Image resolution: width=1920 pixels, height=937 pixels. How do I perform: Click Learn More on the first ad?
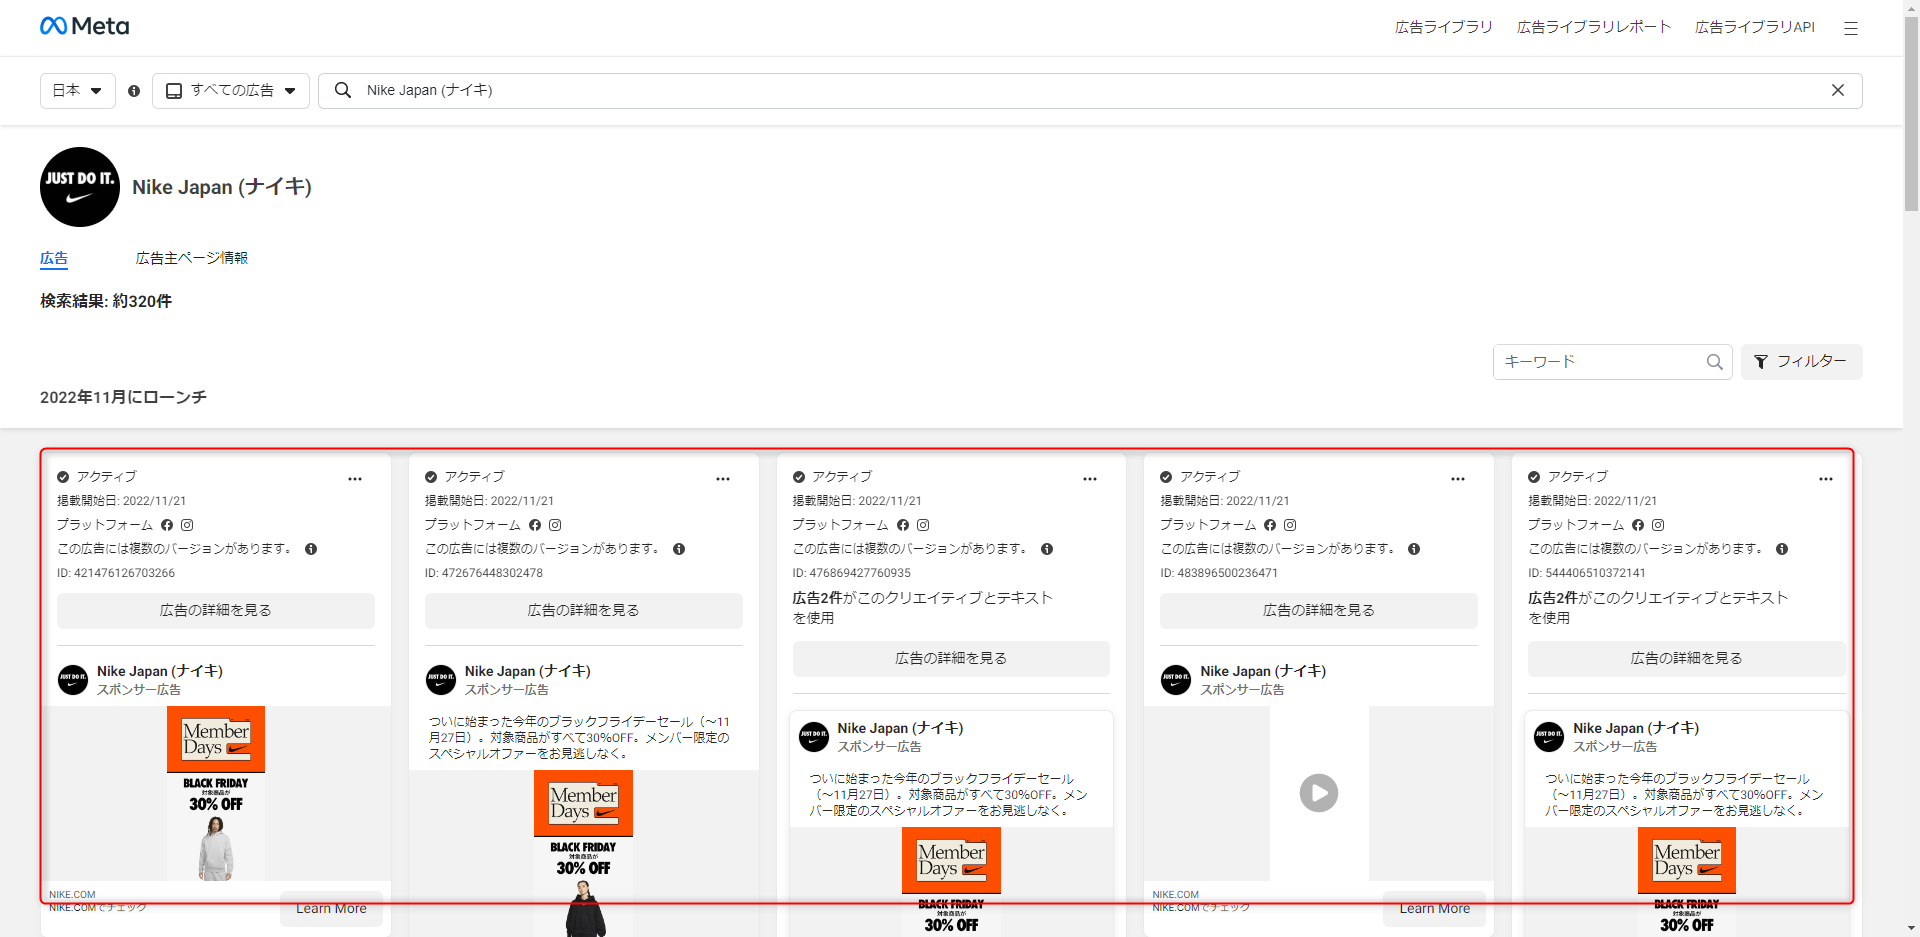click(x=331, y=908)
